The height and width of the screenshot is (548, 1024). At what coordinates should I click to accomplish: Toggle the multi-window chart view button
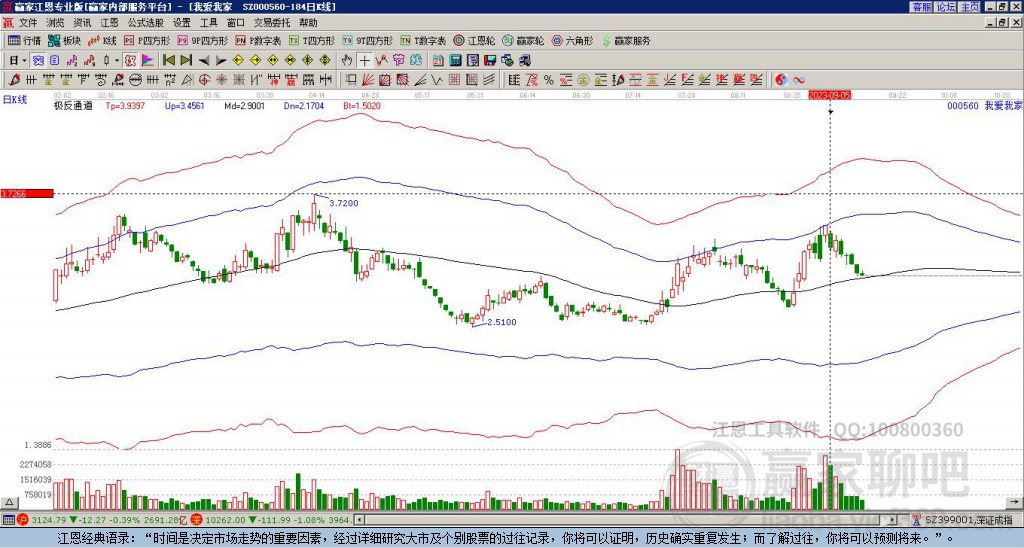(38, 60)
